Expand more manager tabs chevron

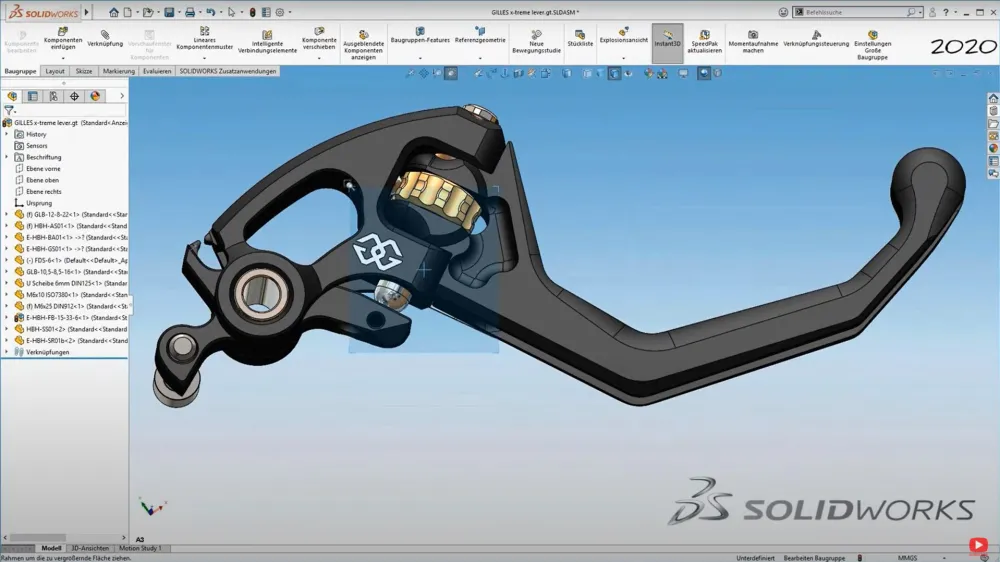(x=122, y=96)
